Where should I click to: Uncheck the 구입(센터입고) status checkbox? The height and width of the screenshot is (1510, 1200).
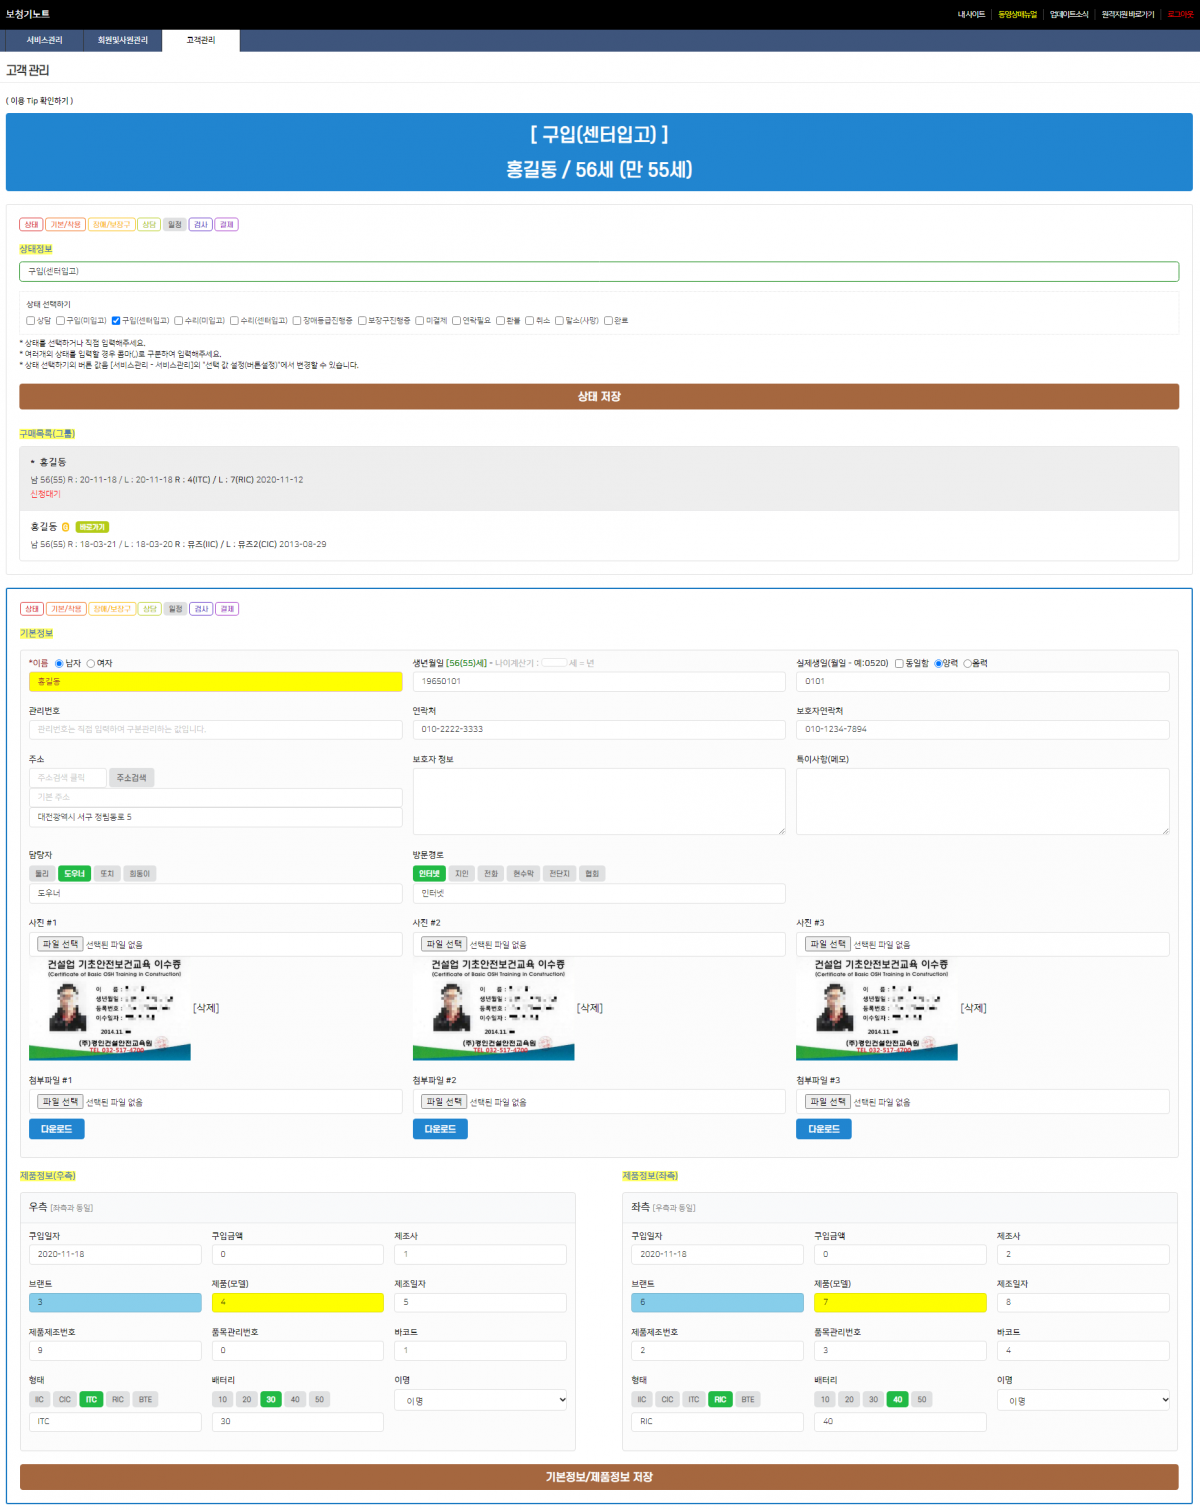click(116, 321)
